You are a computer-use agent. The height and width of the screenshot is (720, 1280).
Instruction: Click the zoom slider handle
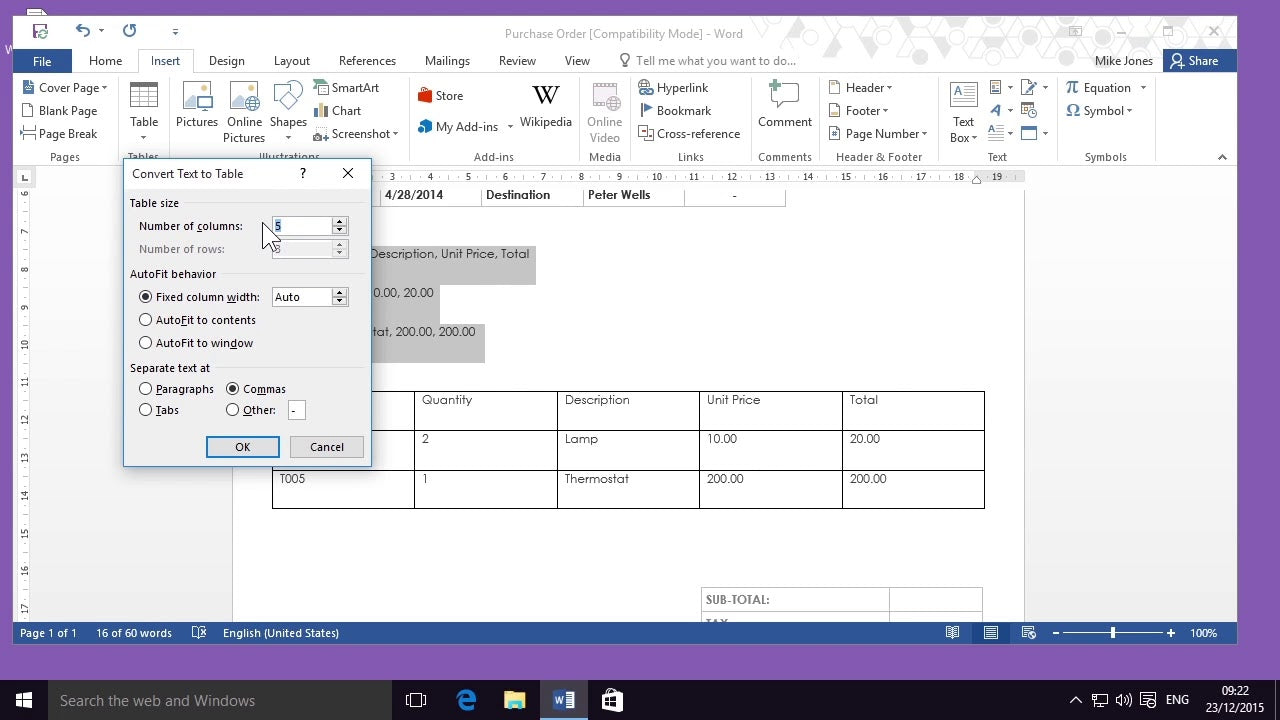click(x=1112, y=633)
